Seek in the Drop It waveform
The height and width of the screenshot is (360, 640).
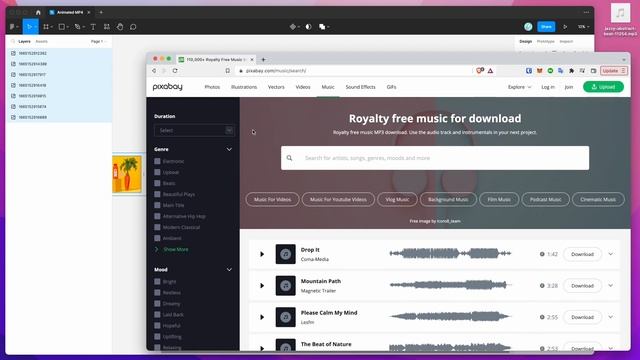450,253
